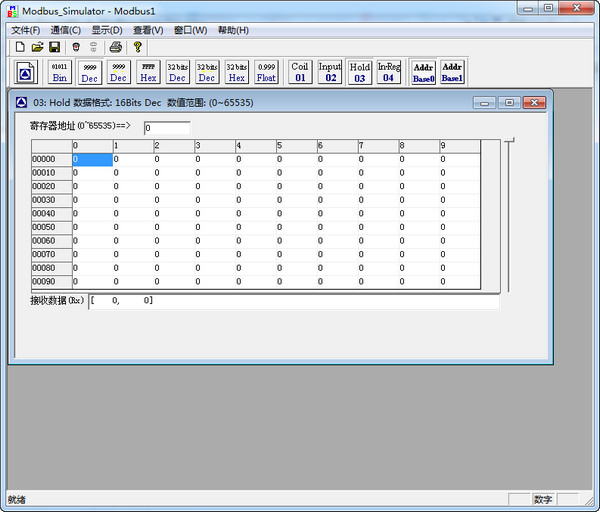Switch to FFFF Hex 16-bit format

(x=148, y=72)
